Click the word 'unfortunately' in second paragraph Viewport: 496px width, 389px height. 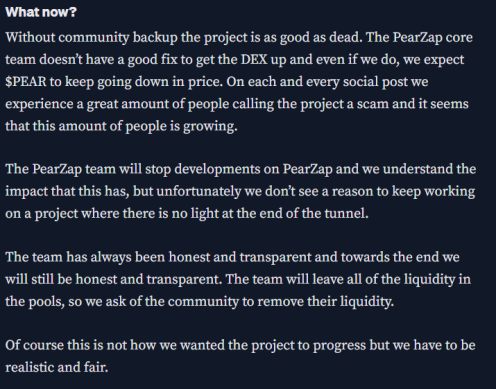[x=198, y=191]
